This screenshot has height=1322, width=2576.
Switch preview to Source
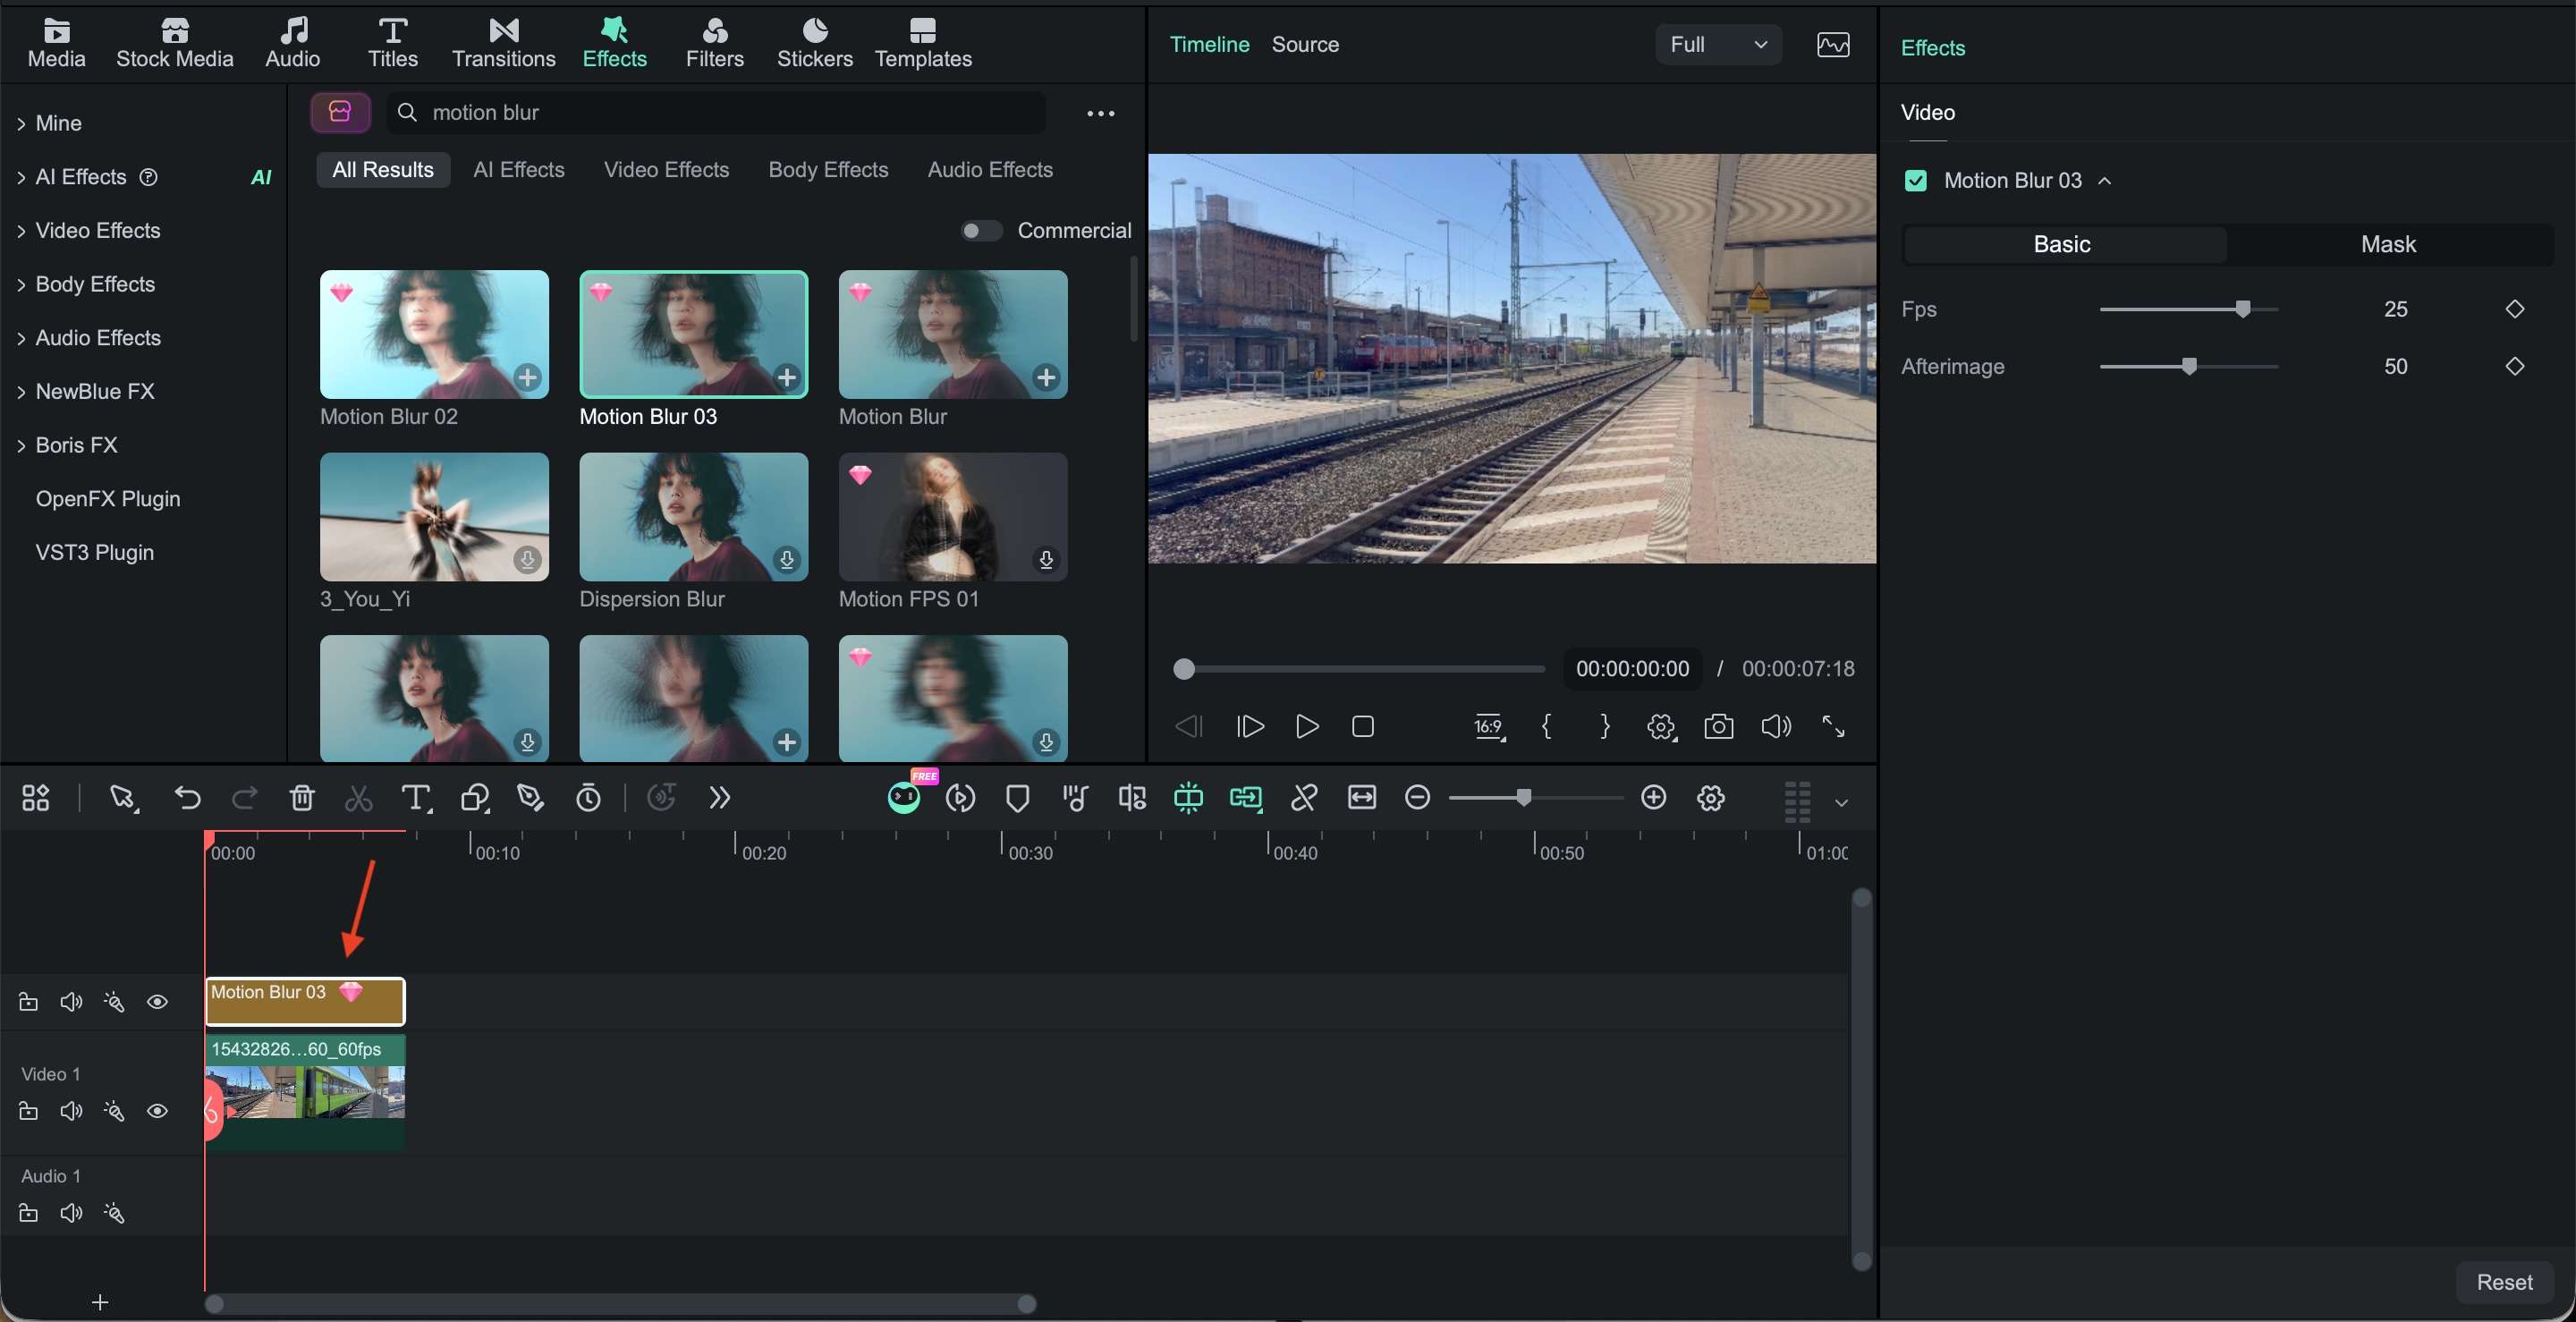click(x=1305, y=45)
